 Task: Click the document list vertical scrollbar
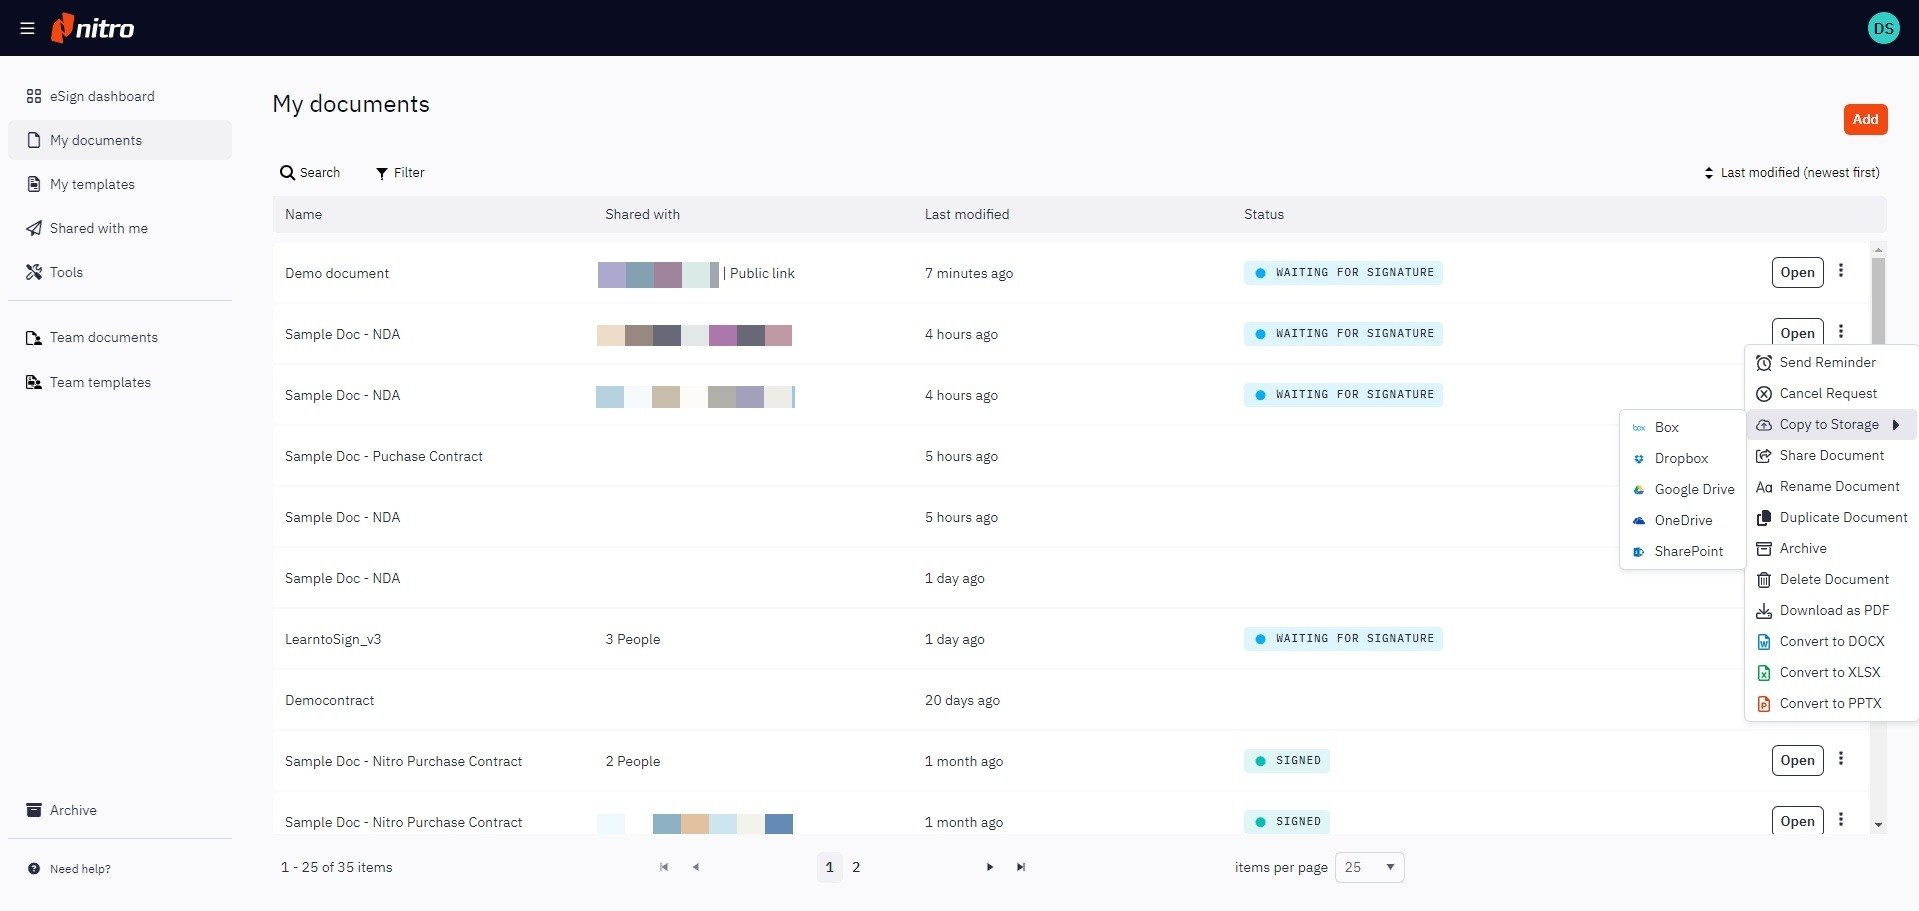[x=1878, y=300]
